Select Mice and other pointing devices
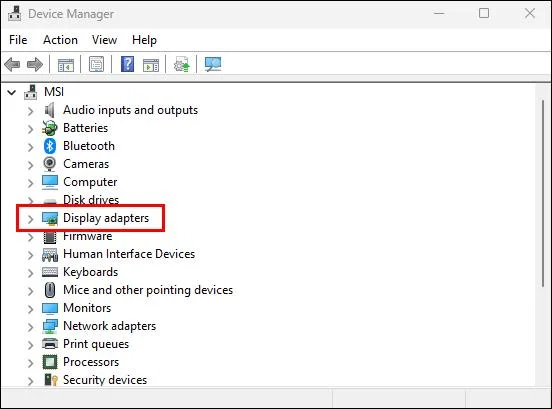 click(x=148, y=290)
